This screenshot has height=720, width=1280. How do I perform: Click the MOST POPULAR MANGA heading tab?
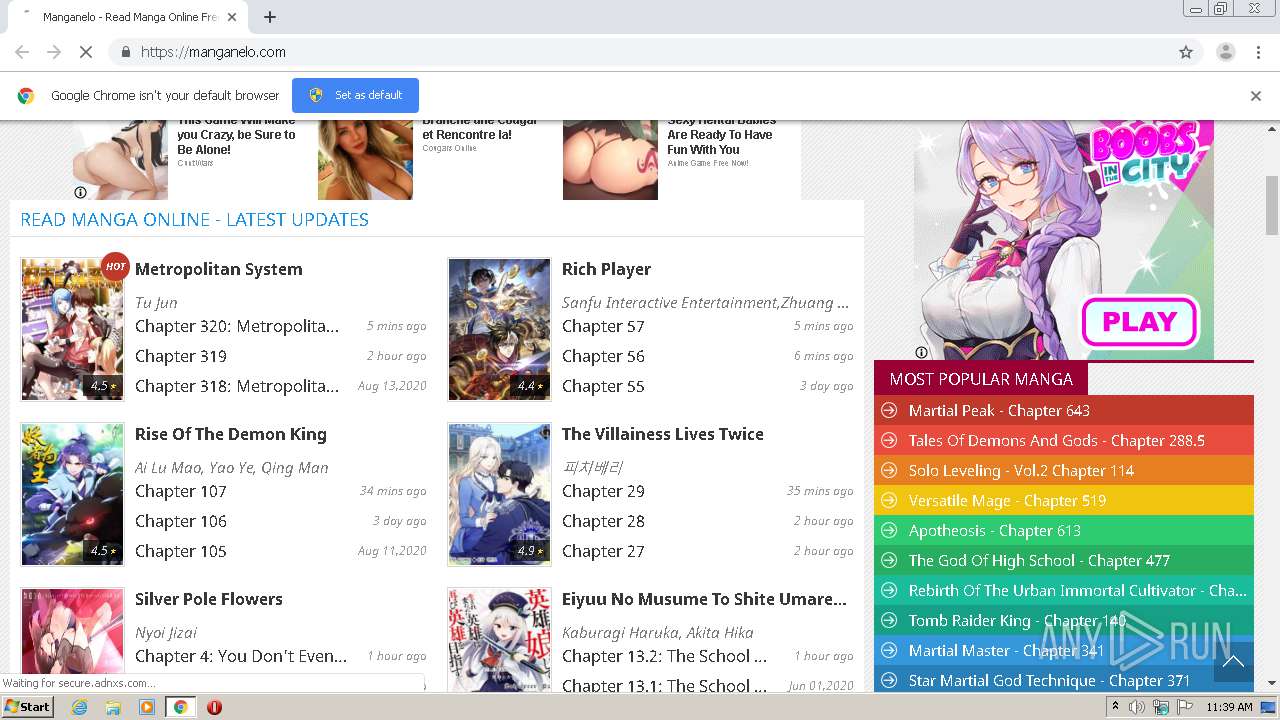[x=981, y=379]
